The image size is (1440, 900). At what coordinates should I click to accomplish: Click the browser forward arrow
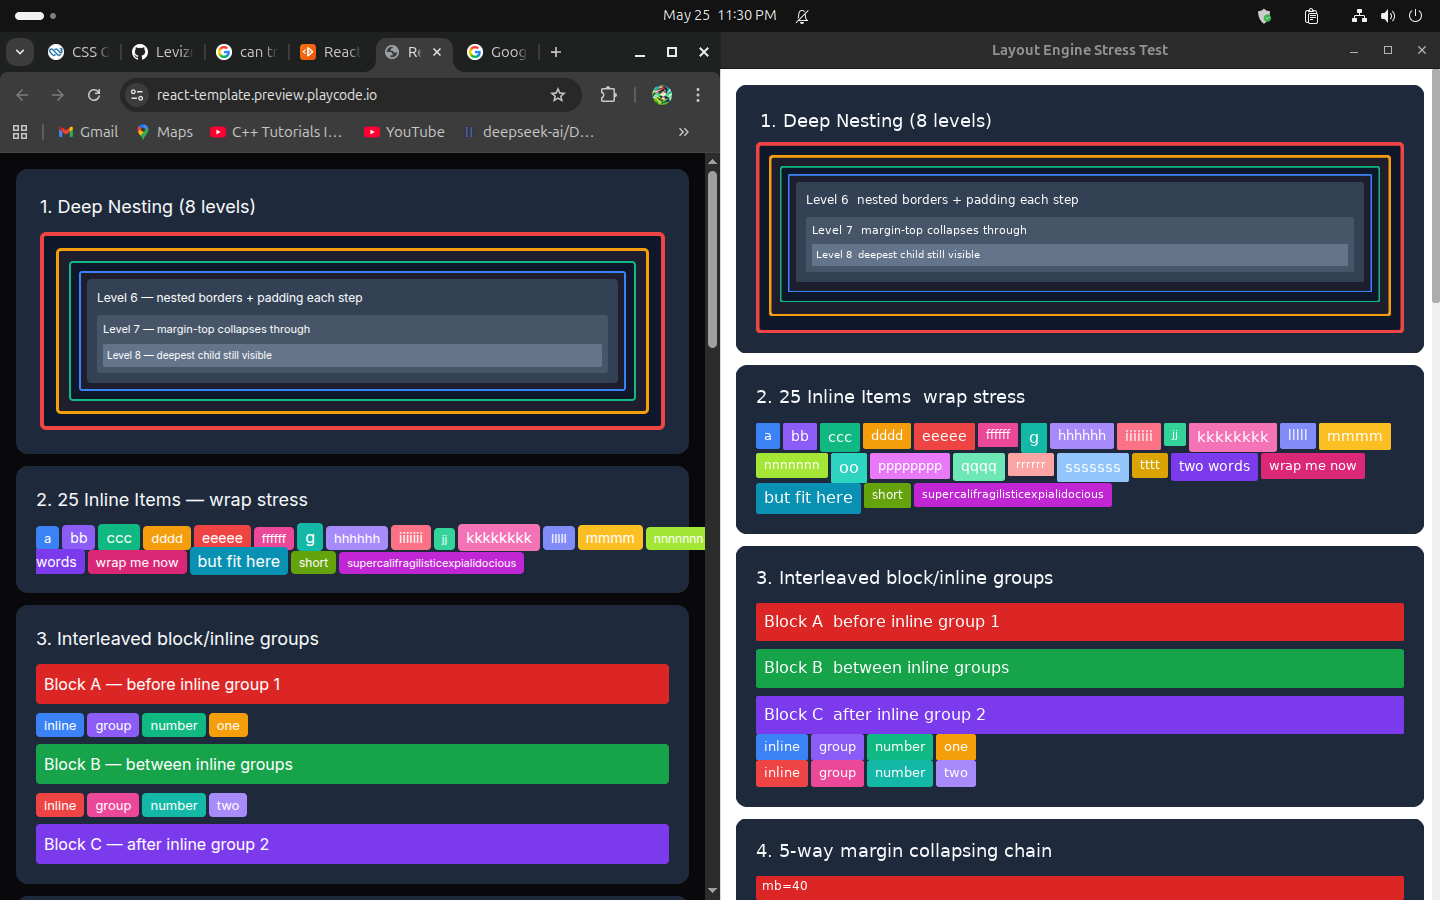(58, 95)
